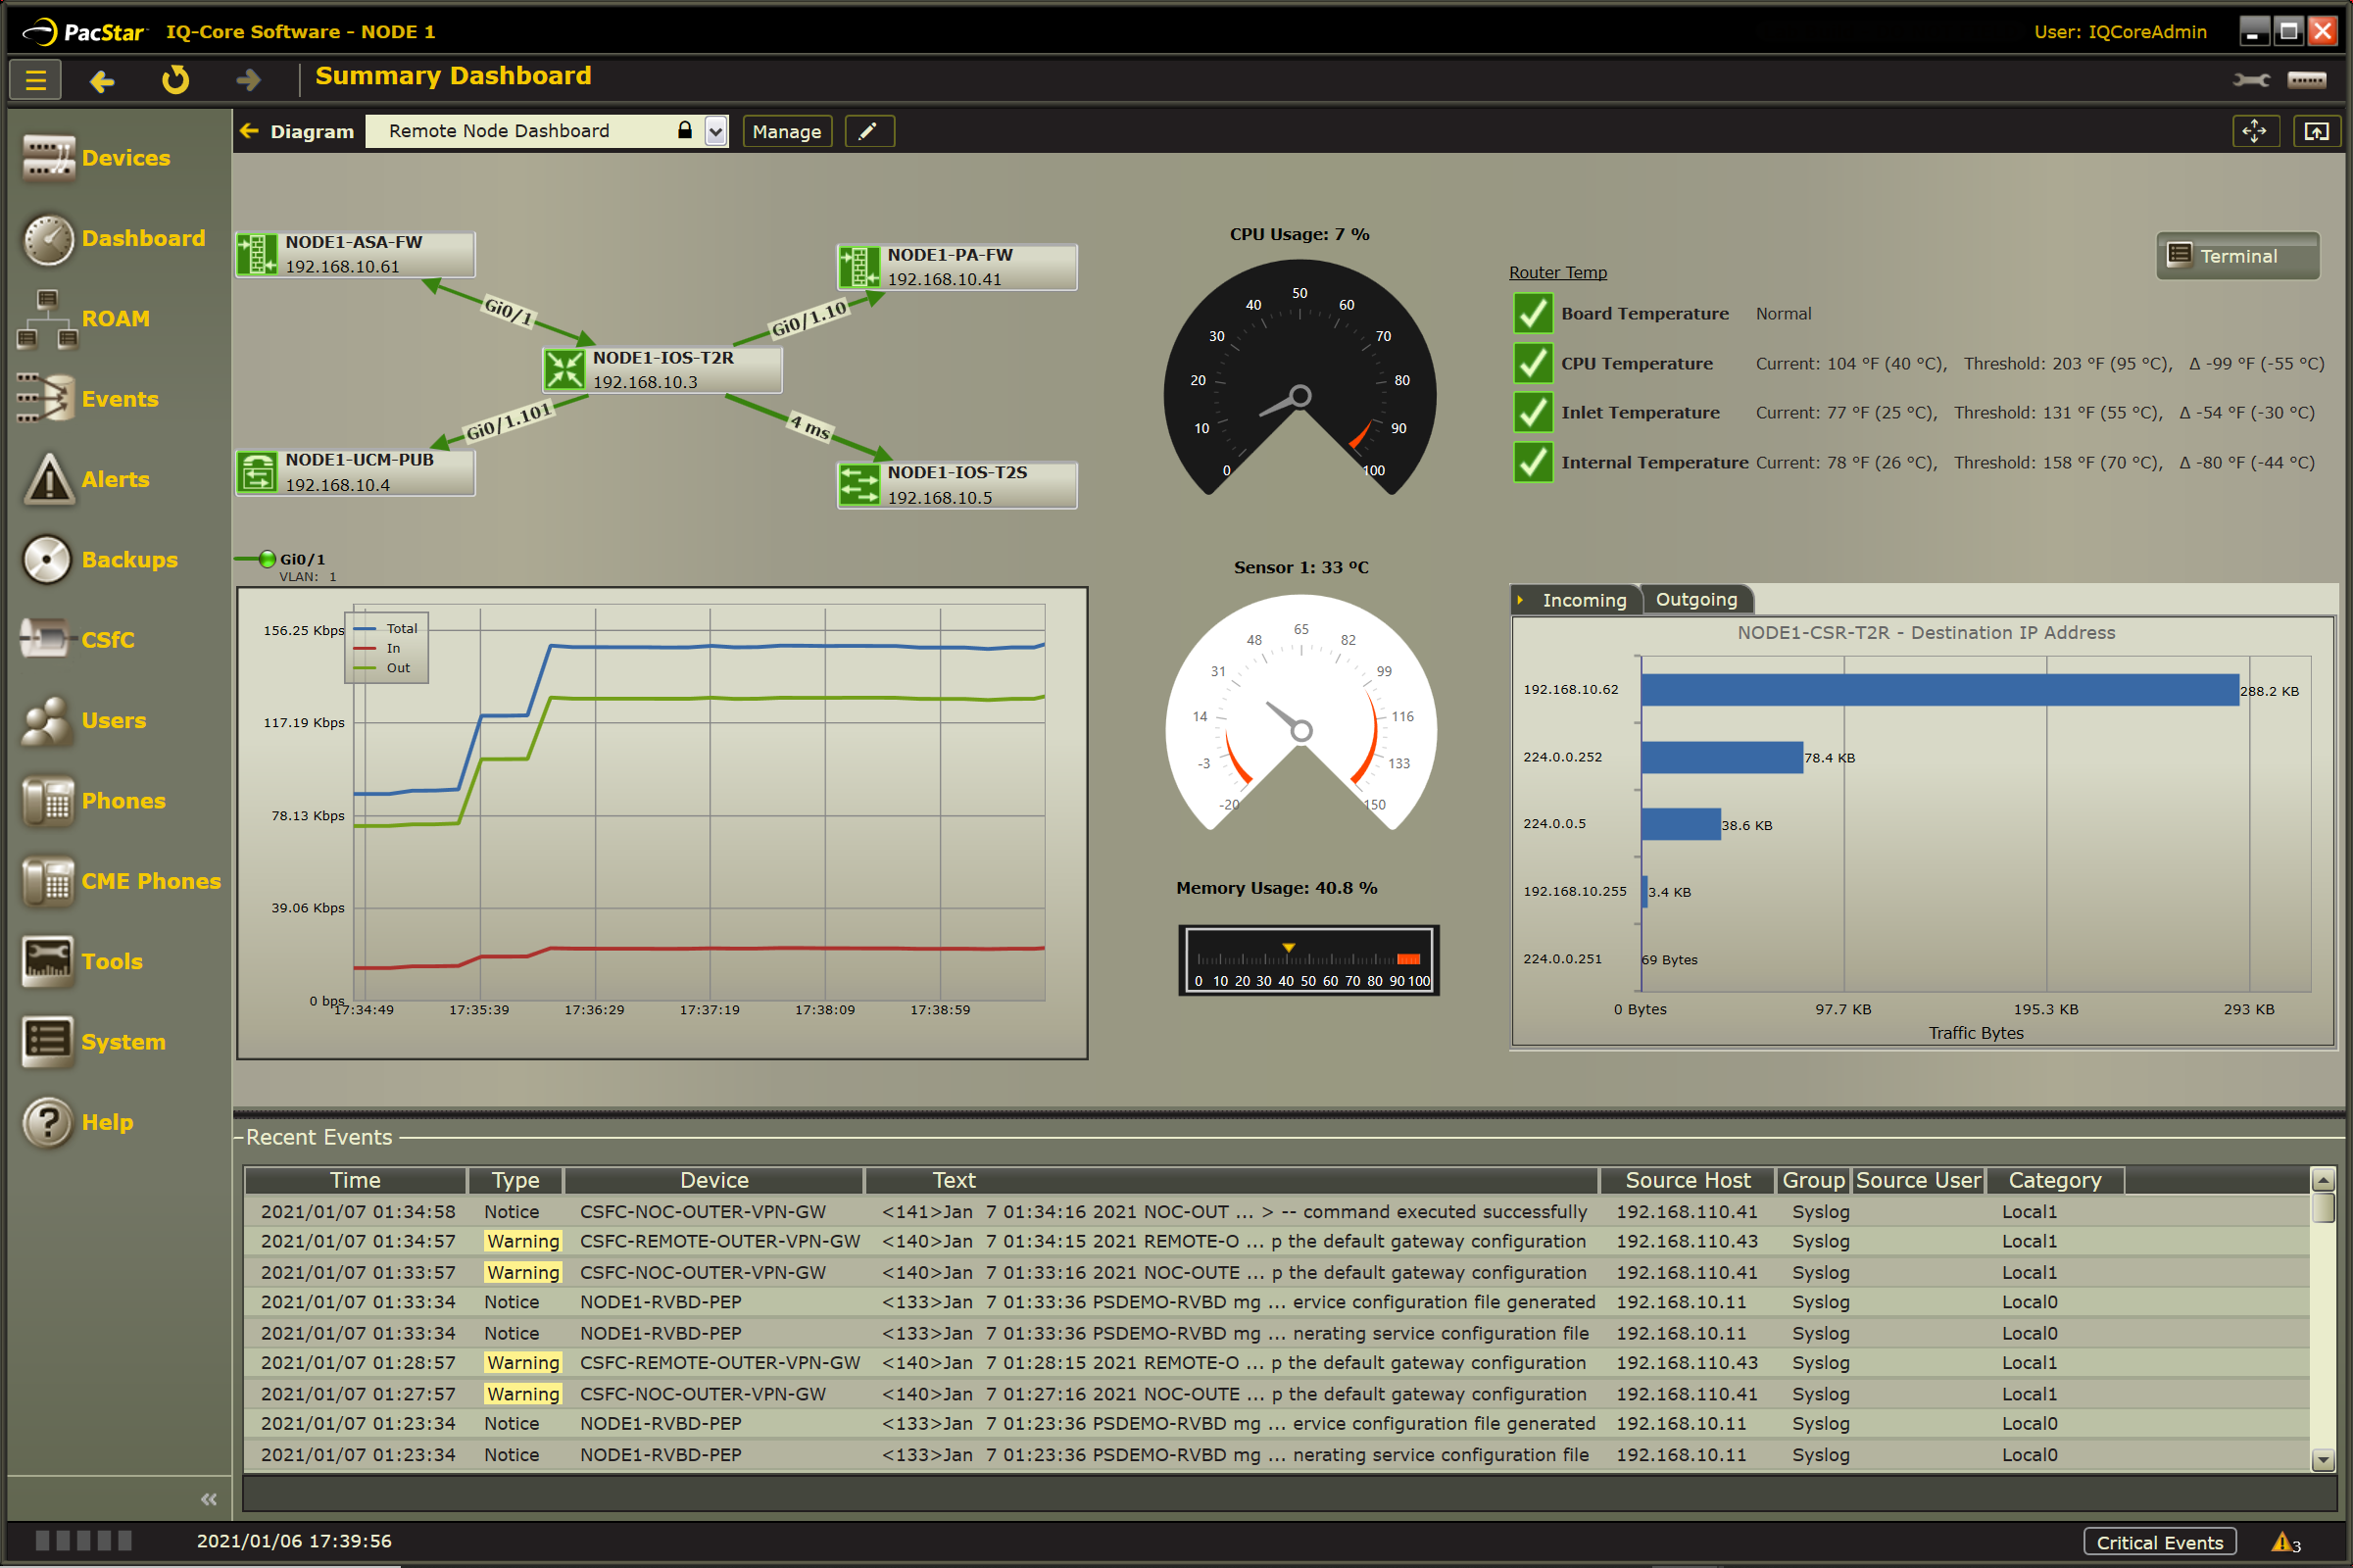This screenshot has height=1568, width=2353.
Task: Click the wrench settings icon
Action: click(2251, 80)
